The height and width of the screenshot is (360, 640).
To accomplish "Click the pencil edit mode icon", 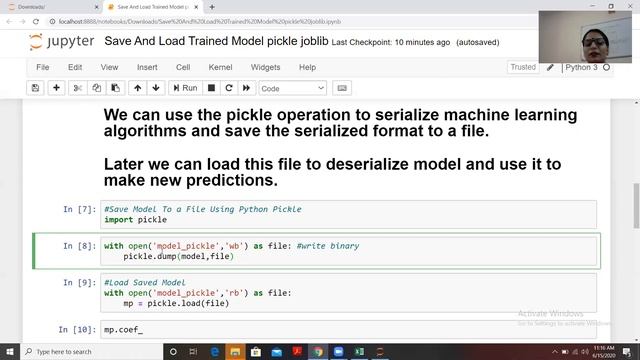I will 550,67.
